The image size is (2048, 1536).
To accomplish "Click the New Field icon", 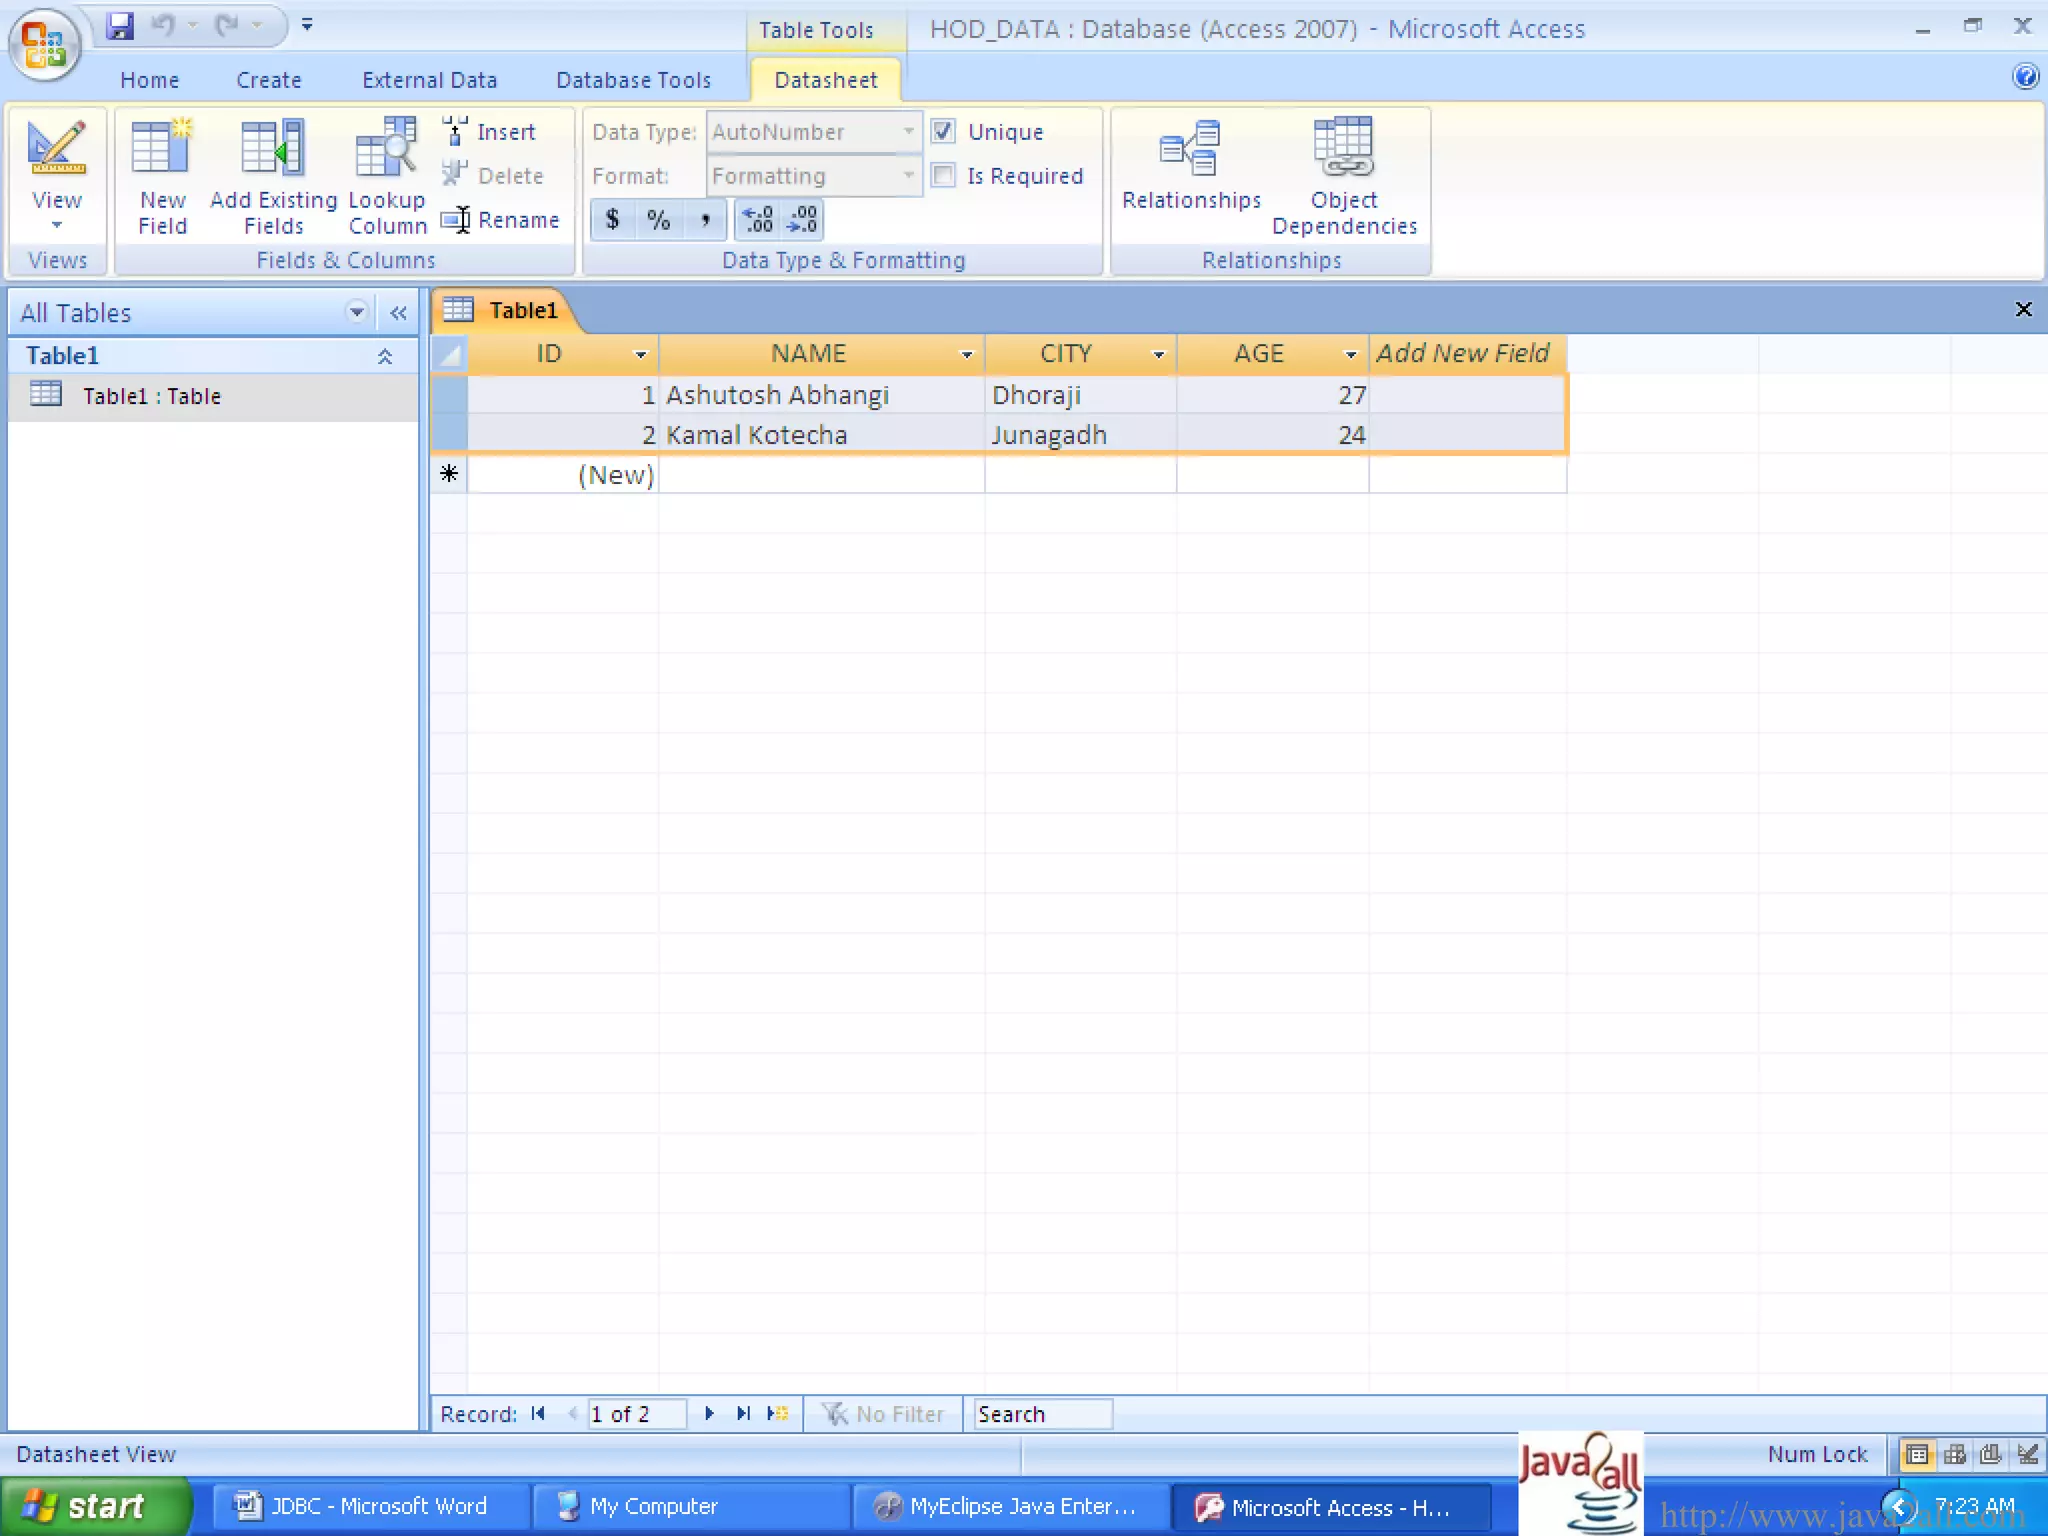I will click(162, 150).
